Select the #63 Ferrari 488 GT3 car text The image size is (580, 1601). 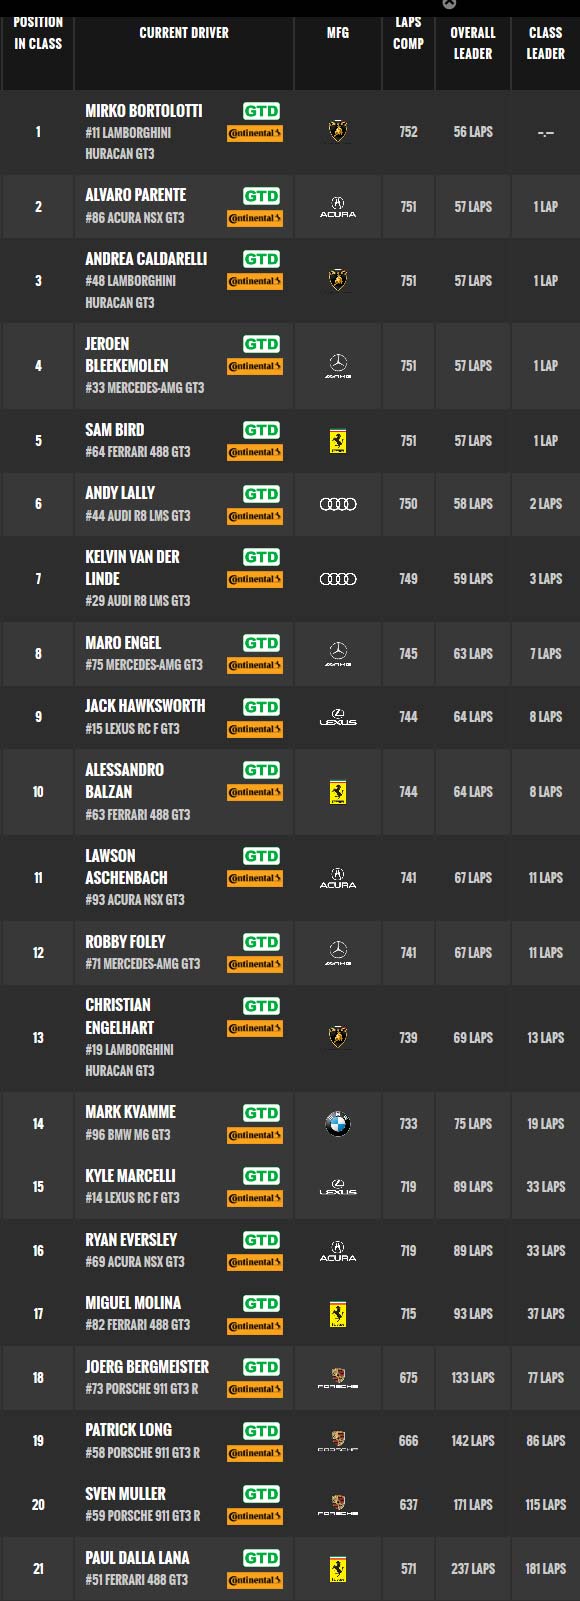click(x=137, y=815)
